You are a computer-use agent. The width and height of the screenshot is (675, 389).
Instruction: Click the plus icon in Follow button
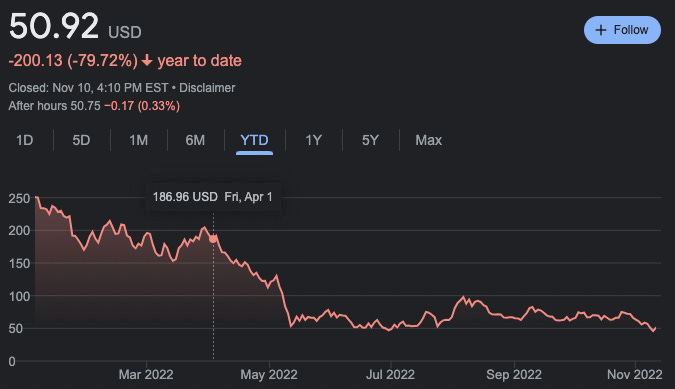601,30
